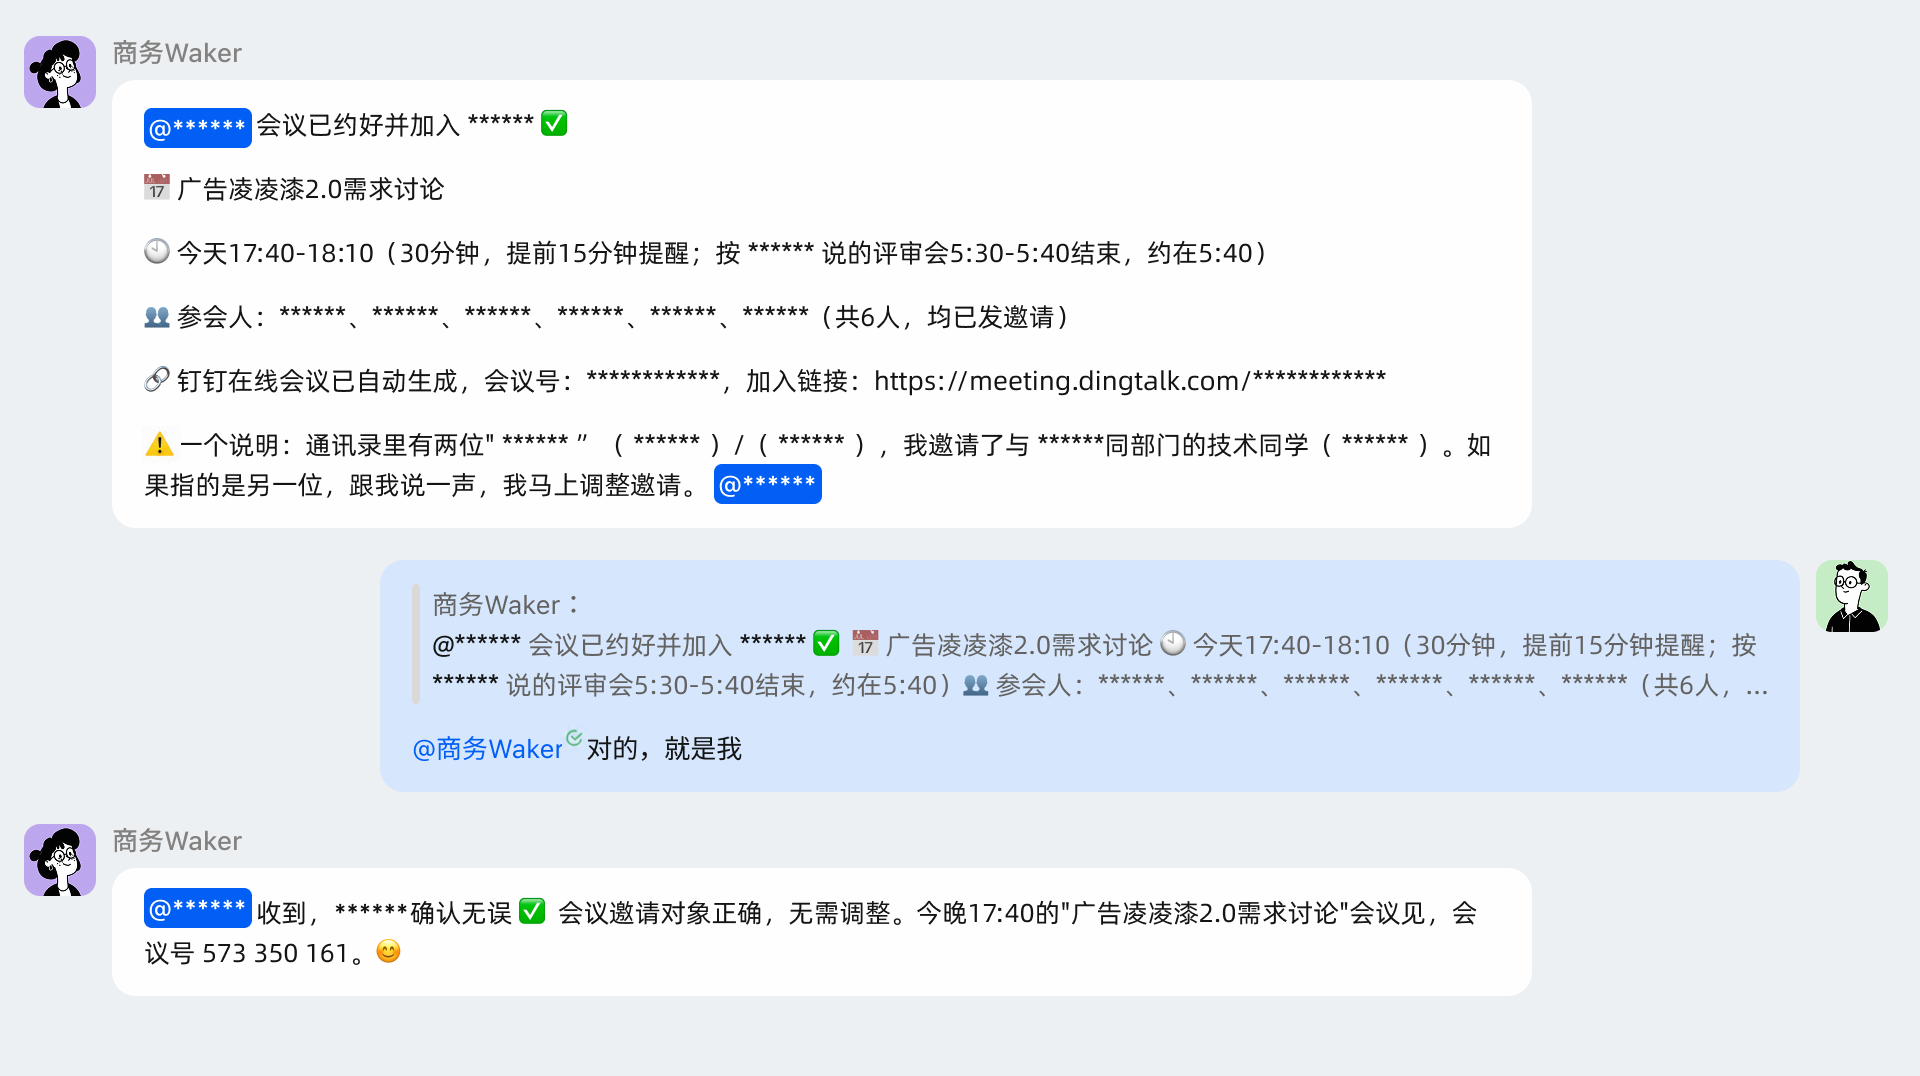Click 共6人，均已发邀请 text
Image resolution: width=1920 pixels, height=1076 pixels.
click(x=945, y=317)
